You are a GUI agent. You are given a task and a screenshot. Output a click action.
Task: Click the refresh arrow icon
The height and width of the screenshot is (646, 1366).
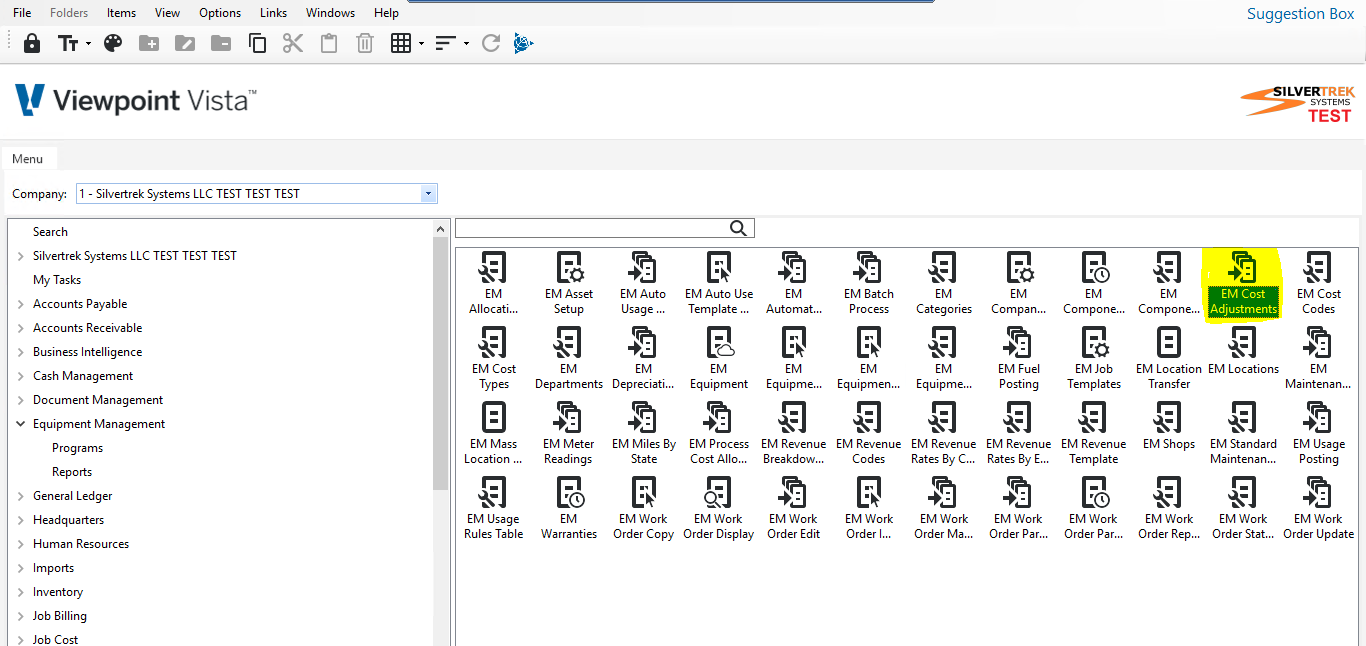point(491,43)
